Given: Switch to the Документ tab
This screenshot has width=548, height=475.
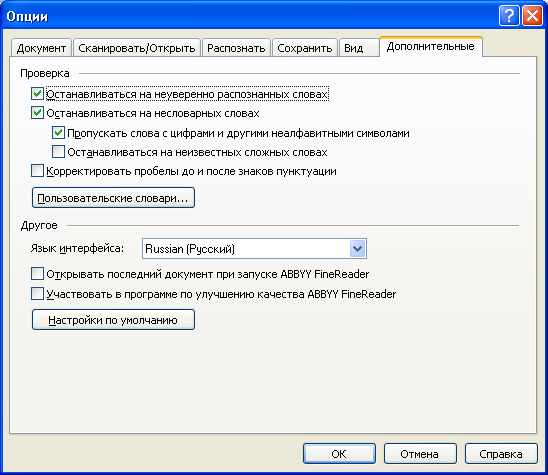Looking at the screenshot, I should click(41, 48).
